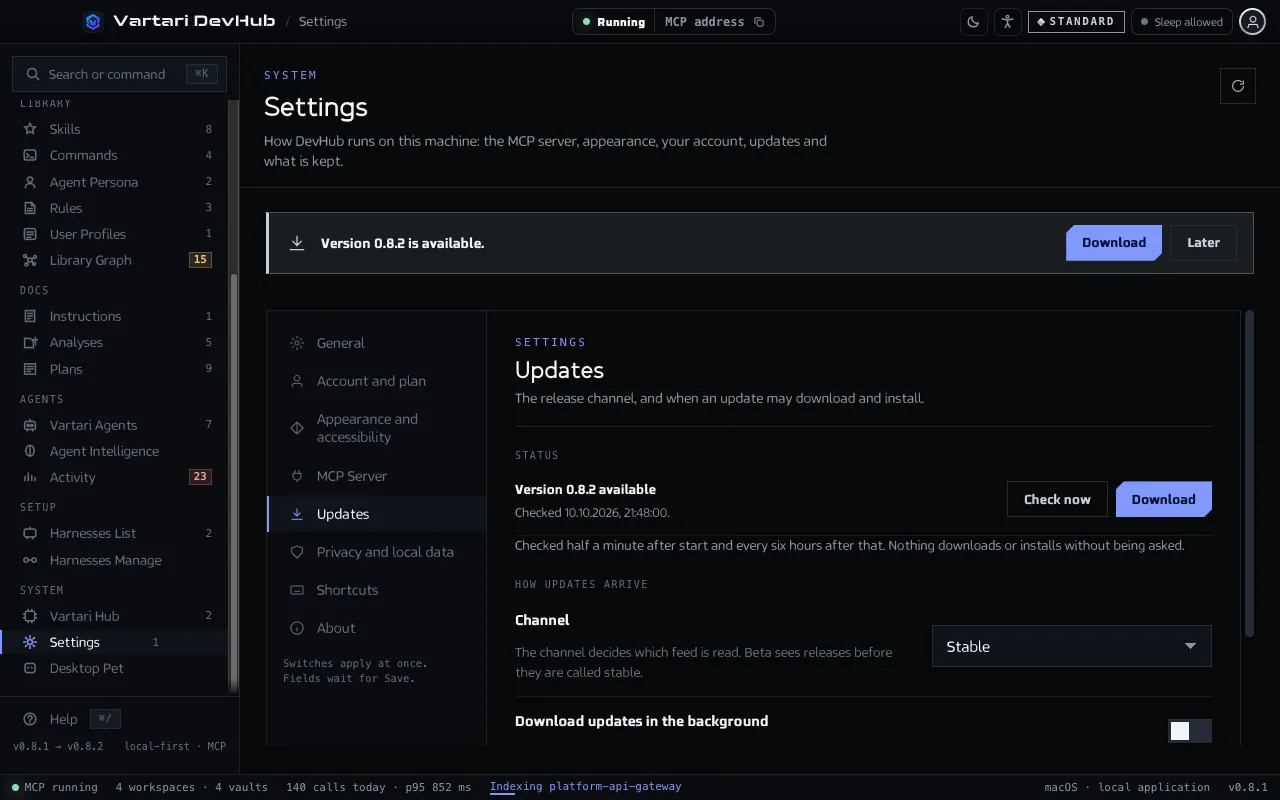Click the Running status indicator
This screenshot has width=1280, height=800.
click(x=614, y=22)
